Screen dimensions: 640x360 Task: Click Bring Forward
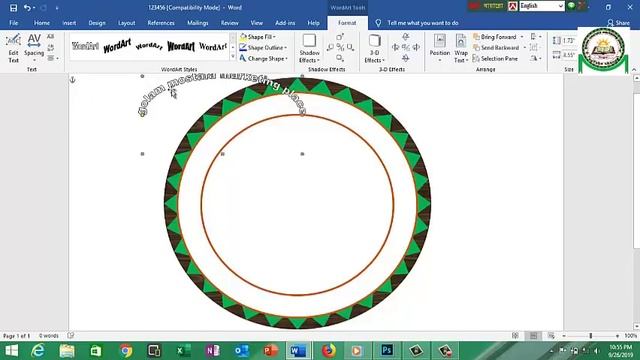(495, 37)
